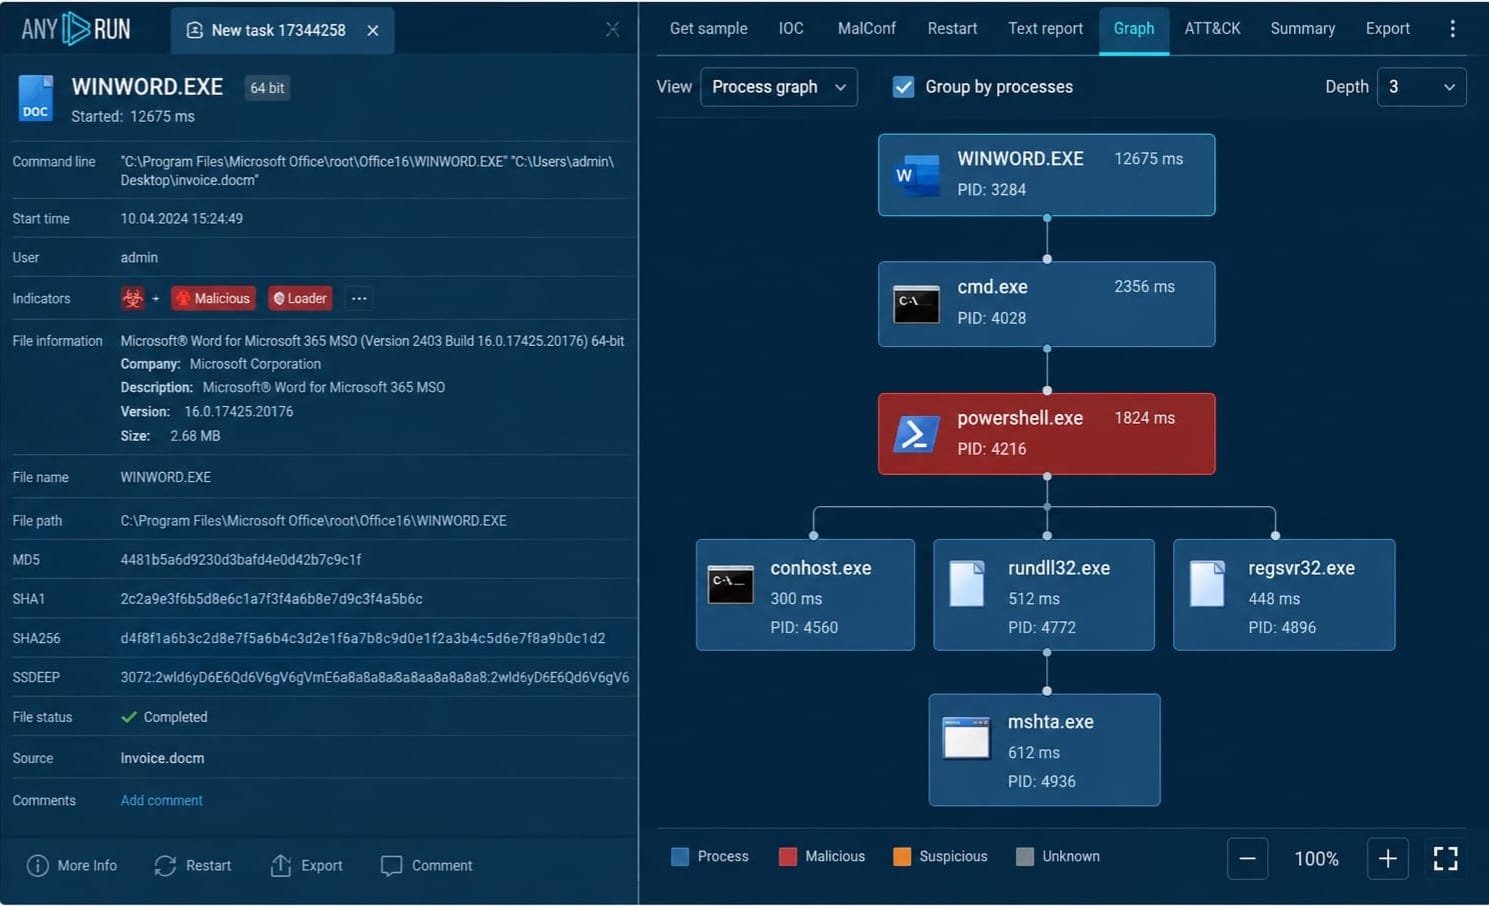This screenshot has width=1489, height=906.
Task: Click the task icon in New task tab
Action: (x=195, y=30)
